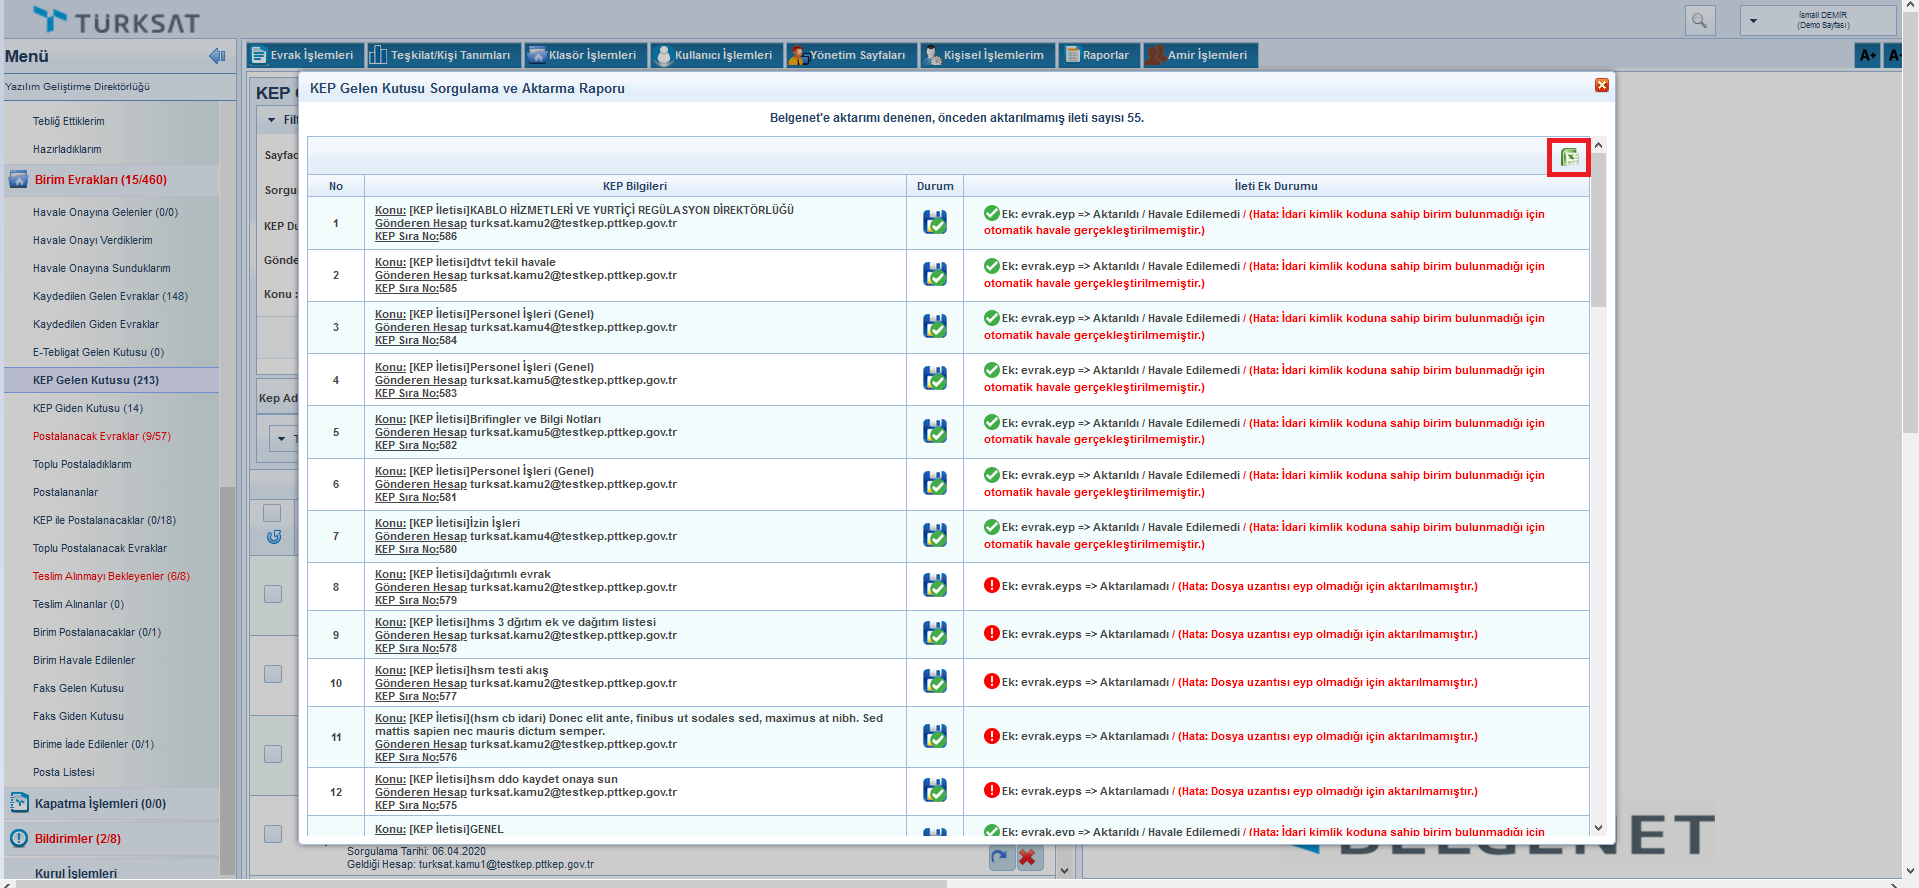Open the Evrak İşlemleri menu
This screenshot has height=888, width=1919.
pyautogui.click(x=302, y=55)
